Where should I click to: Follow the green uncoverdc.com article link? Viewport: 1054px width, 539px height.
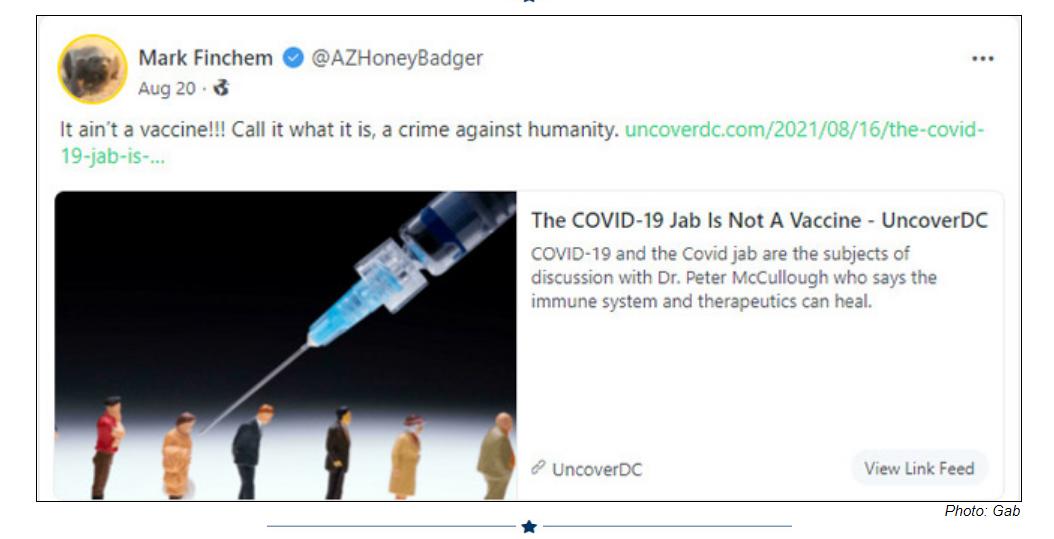[x=804, y=129]
